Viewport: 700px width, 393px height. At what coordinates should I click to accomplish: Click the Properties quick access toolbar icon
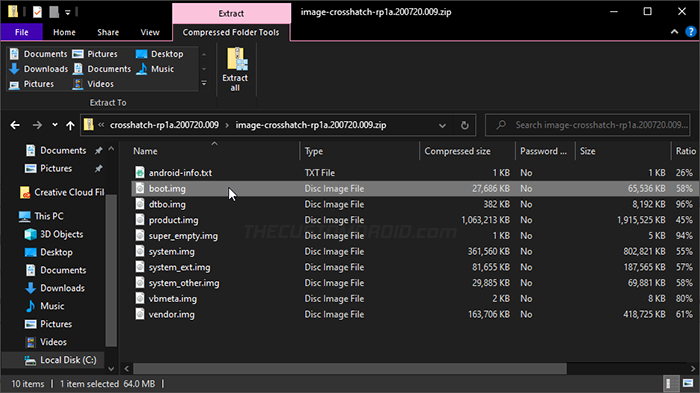[x=38, y=12]
